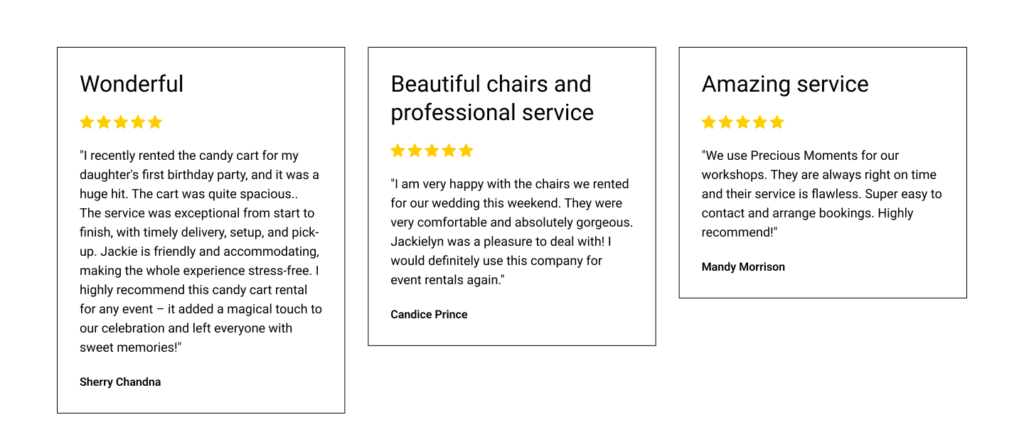The image size is (1024, 442).
Task: Click the Precious Moments workshops review text
Action: (x=821, y=194)
